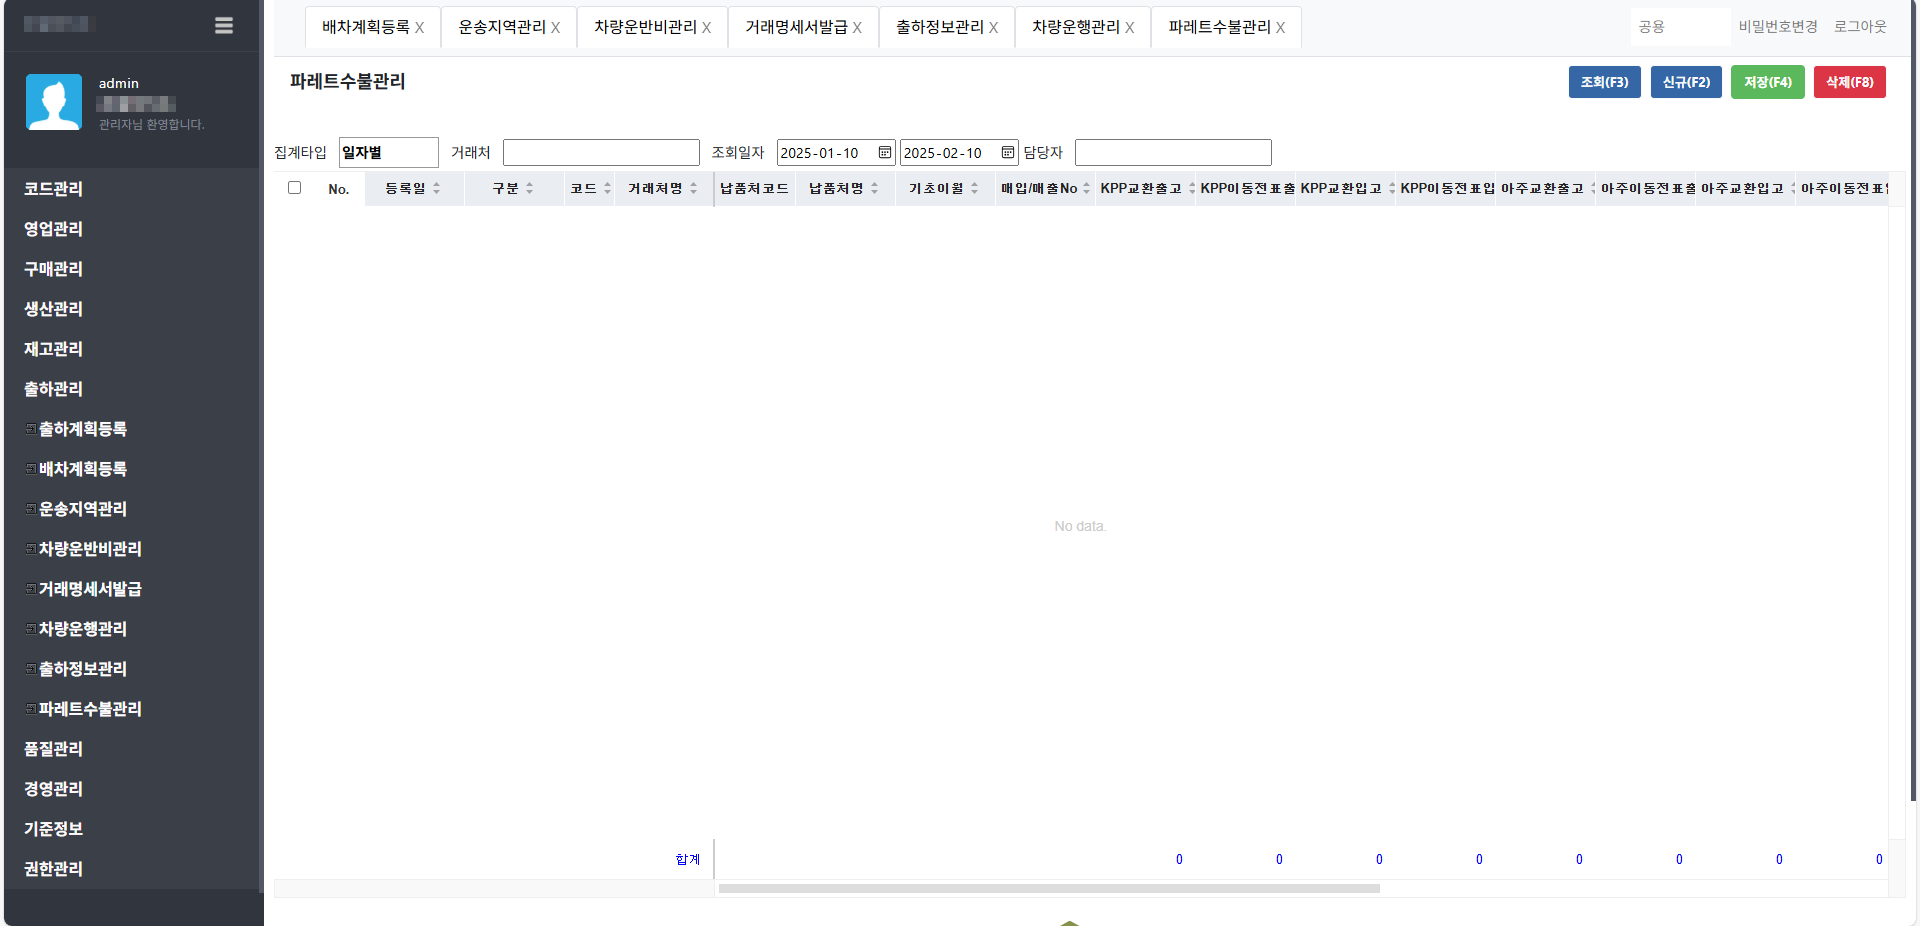Close the 배차계획등록 tab with X
Screen dimensions: 1920x926
(x=419, y=28)
